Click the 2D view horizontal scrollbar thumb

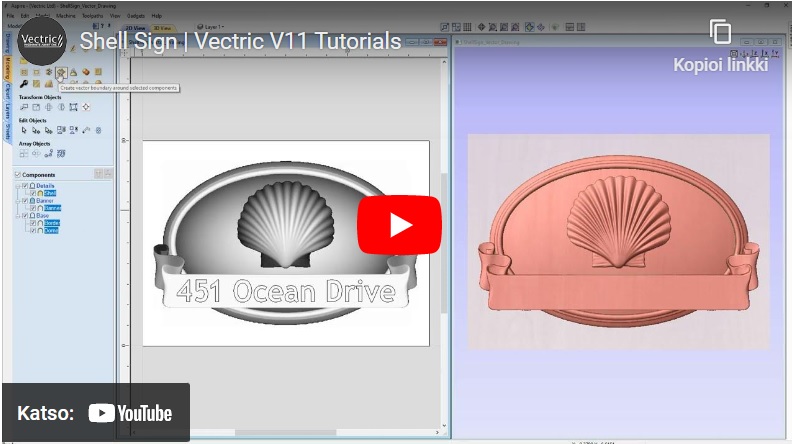click(x=285, y=432)
